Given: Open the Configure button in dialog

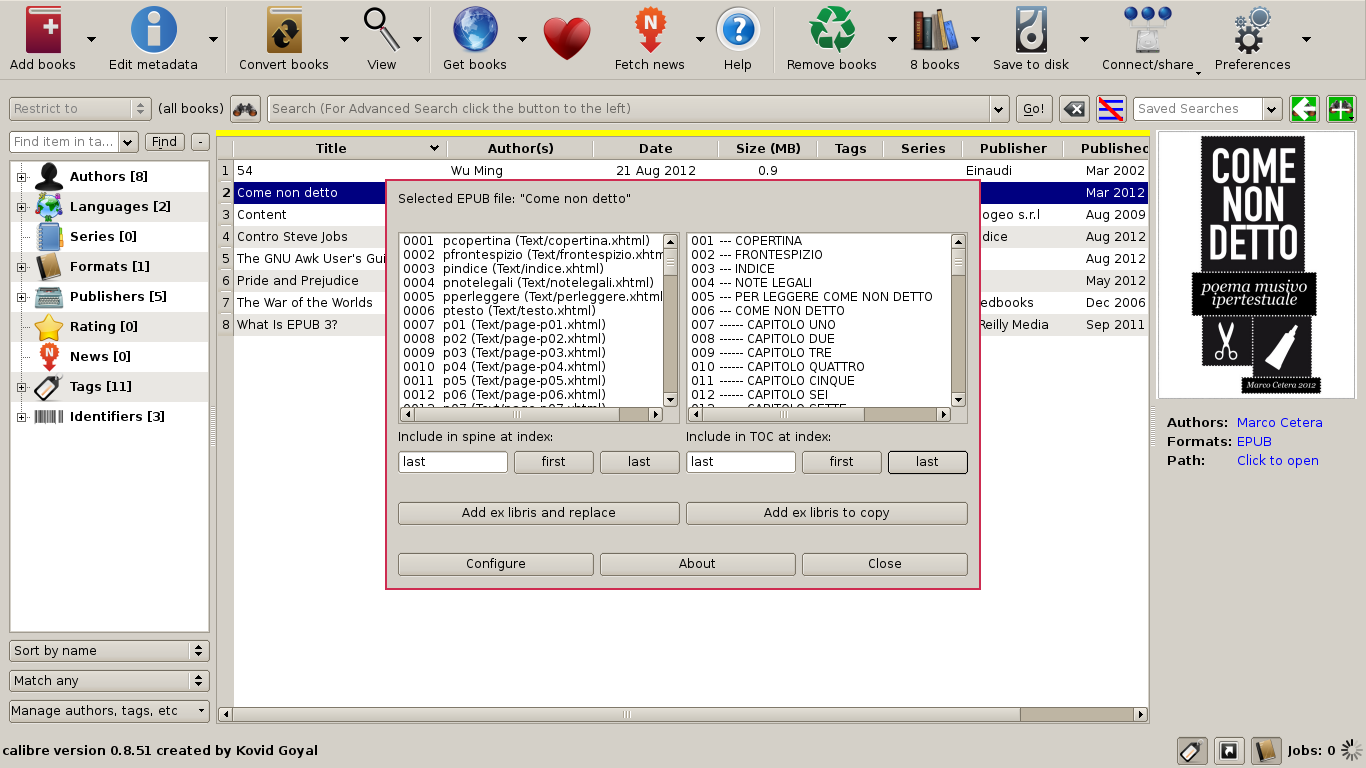Looking at the screenshot, I should click(x=496, y=564).
